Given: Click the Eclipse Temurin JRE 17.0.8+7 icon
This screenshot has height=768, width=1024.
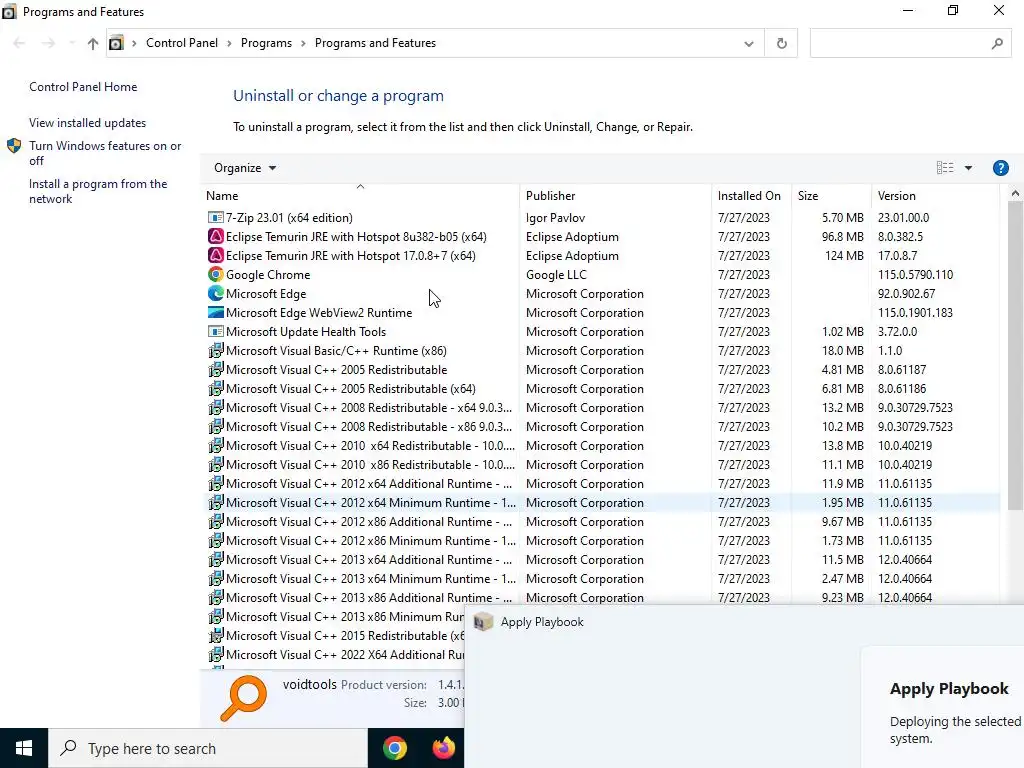Looking at the screenshot, I should [x=216, y=255].
